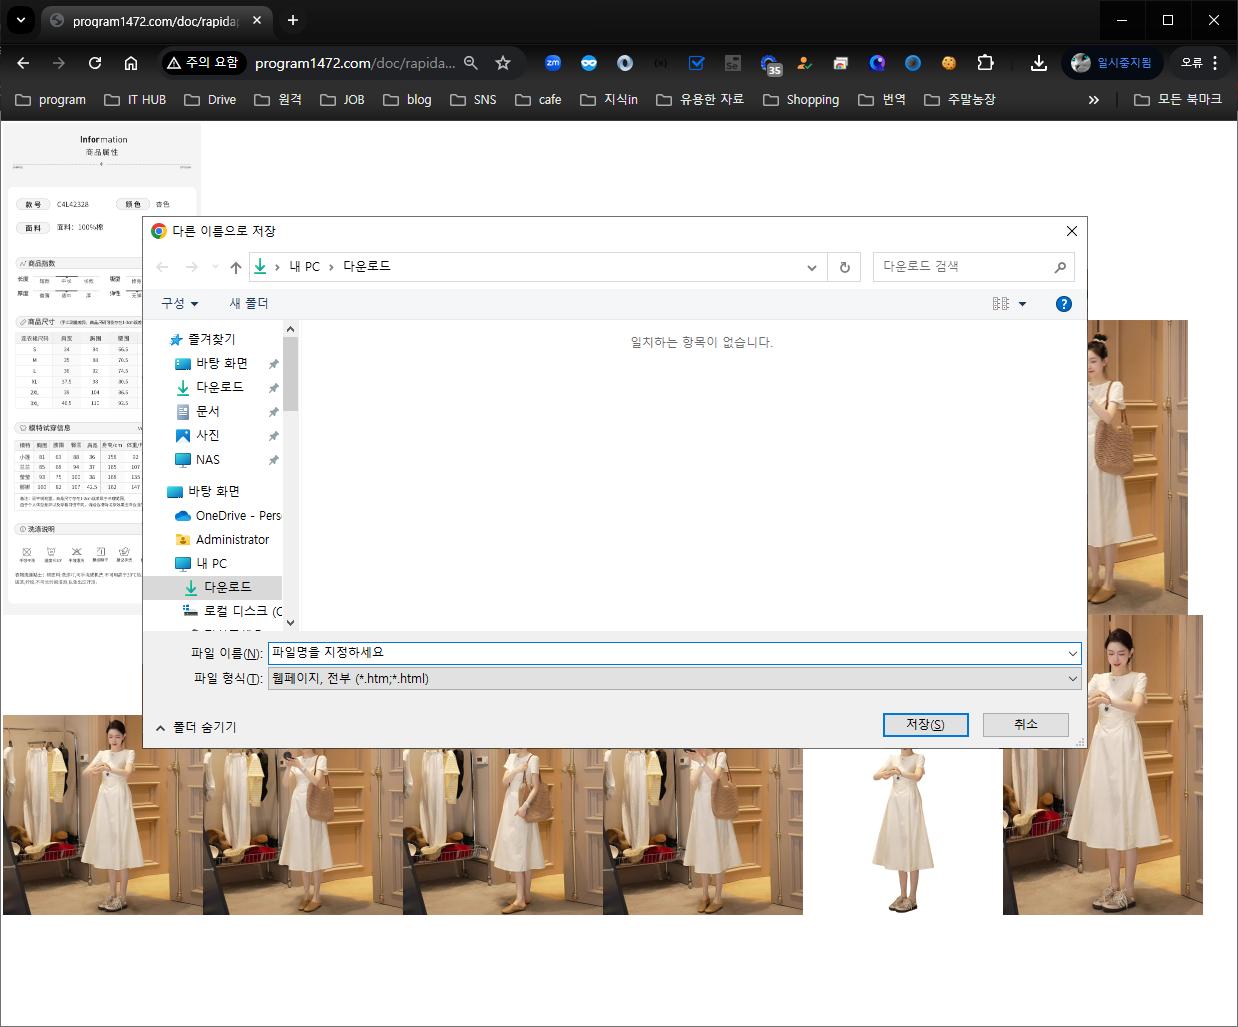Collapse folders with 폴더 숨기기 toggle

click(197, 727)
